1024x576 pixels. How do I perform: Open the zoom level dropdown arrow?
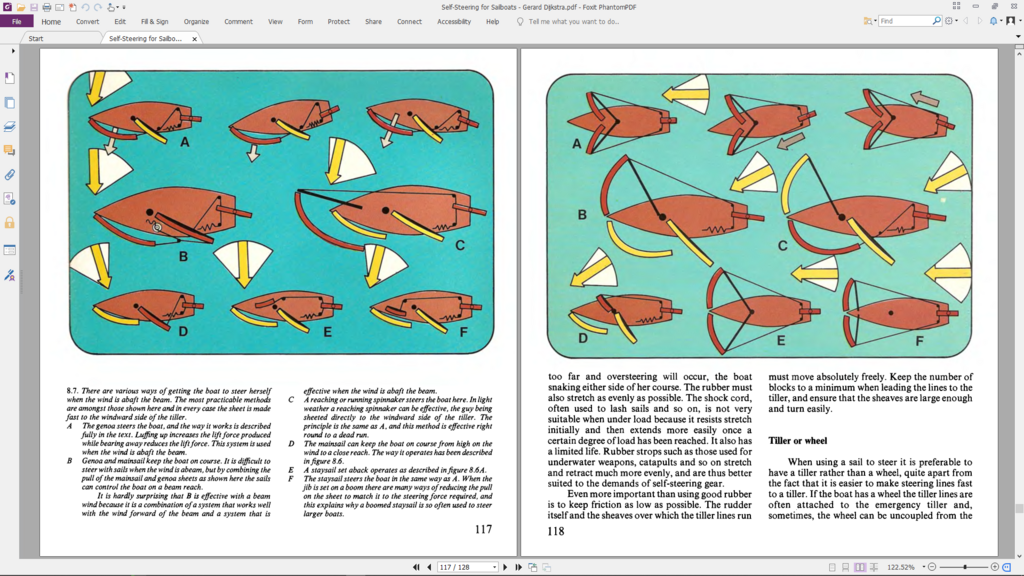(923, 567)
